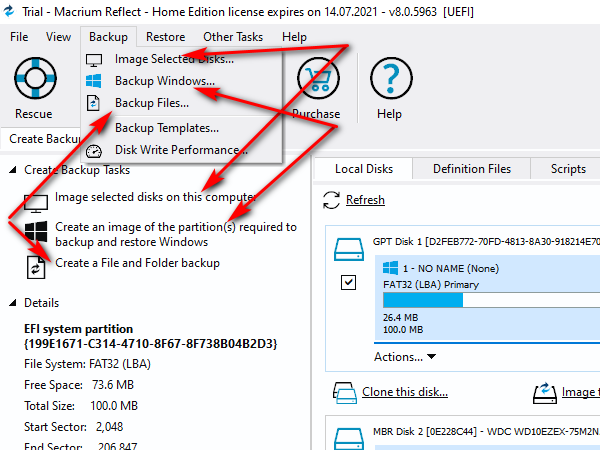This screenshot has width=600, height=450.
Task: Click the File System FAT32 (LBA) line
Action: point(87,364)
